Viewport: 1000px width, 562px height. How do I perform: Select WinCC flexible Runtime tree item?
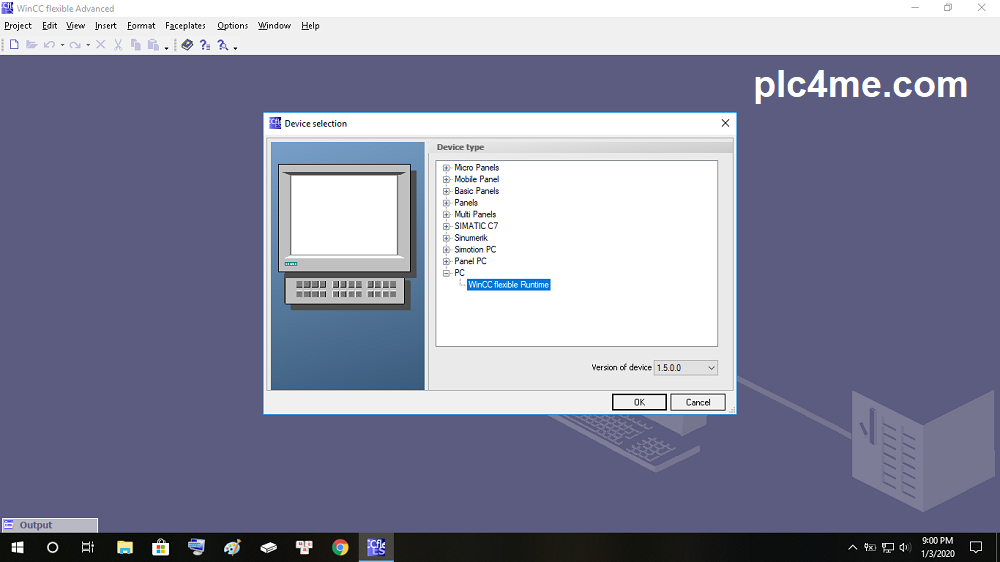508,285
